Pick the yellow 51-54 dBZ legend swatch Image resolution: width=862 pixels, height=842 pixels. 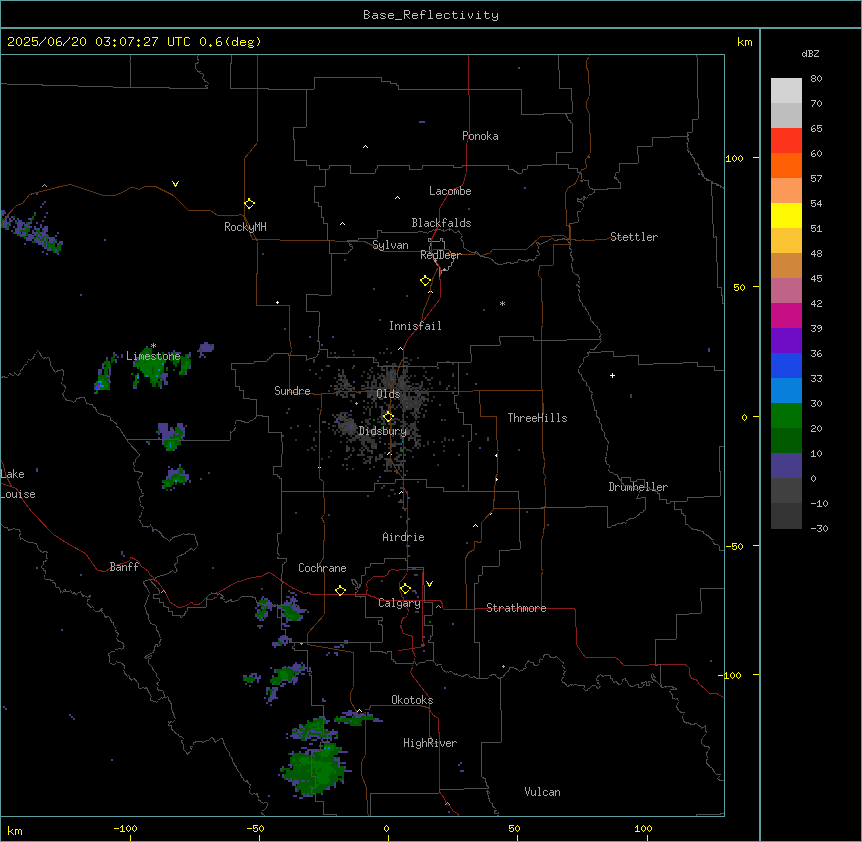pyautogui.click(x=786, y=215)
